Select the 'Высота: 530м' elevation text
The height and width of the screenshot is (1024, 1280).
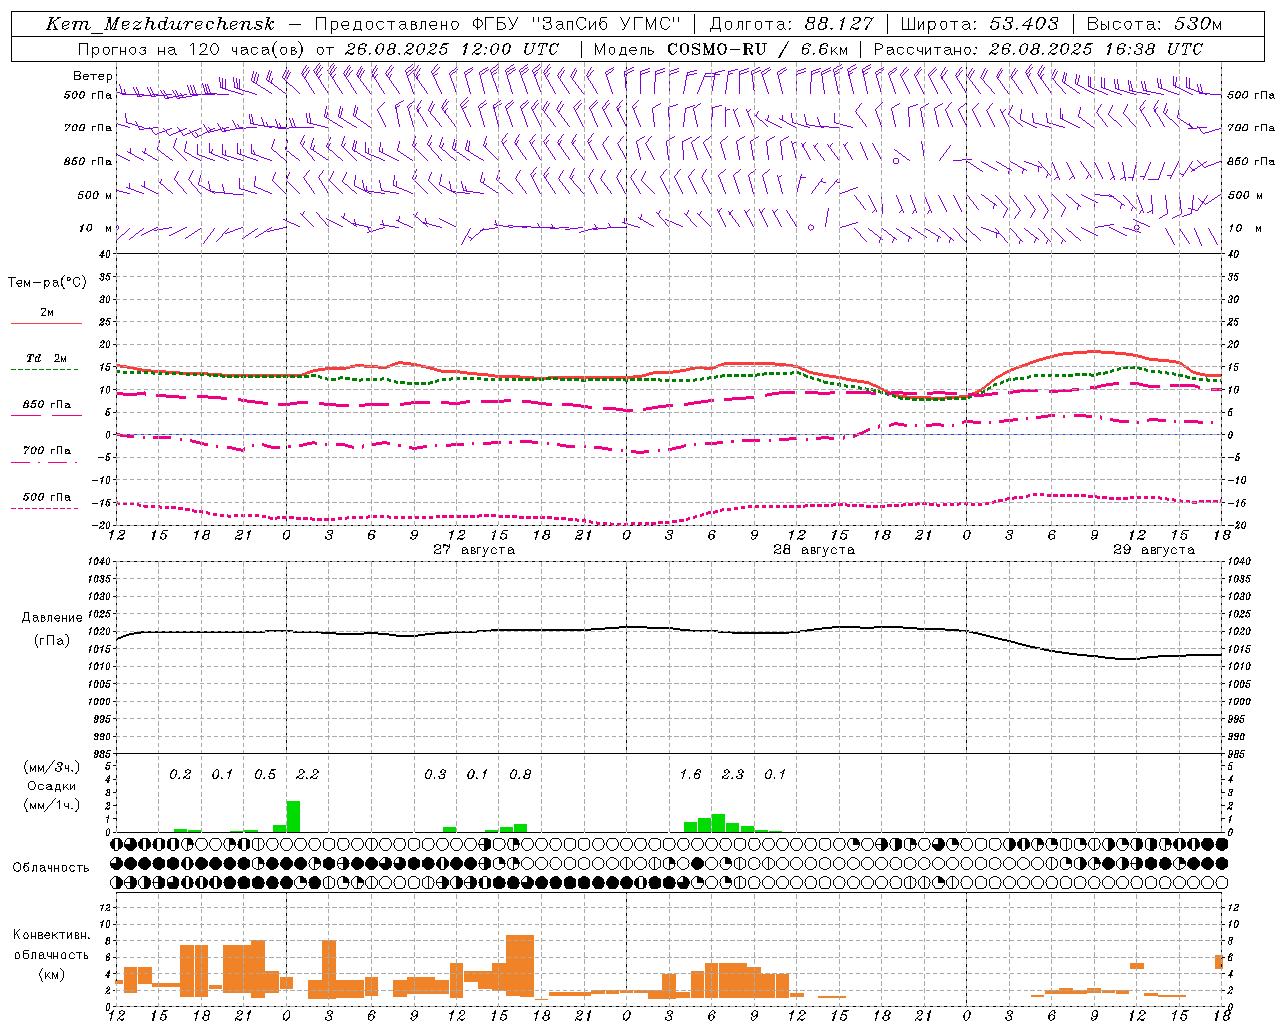1153,24
